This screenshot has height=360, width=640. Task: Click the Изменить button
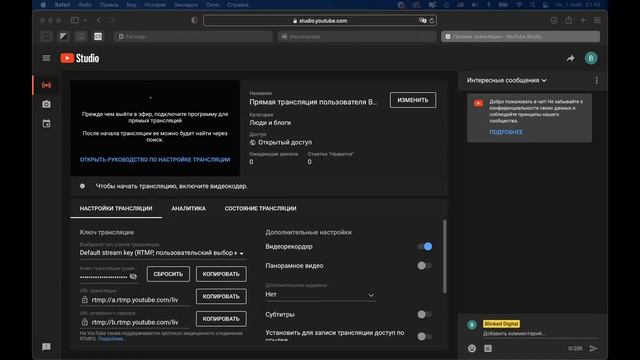coord(413,100)
